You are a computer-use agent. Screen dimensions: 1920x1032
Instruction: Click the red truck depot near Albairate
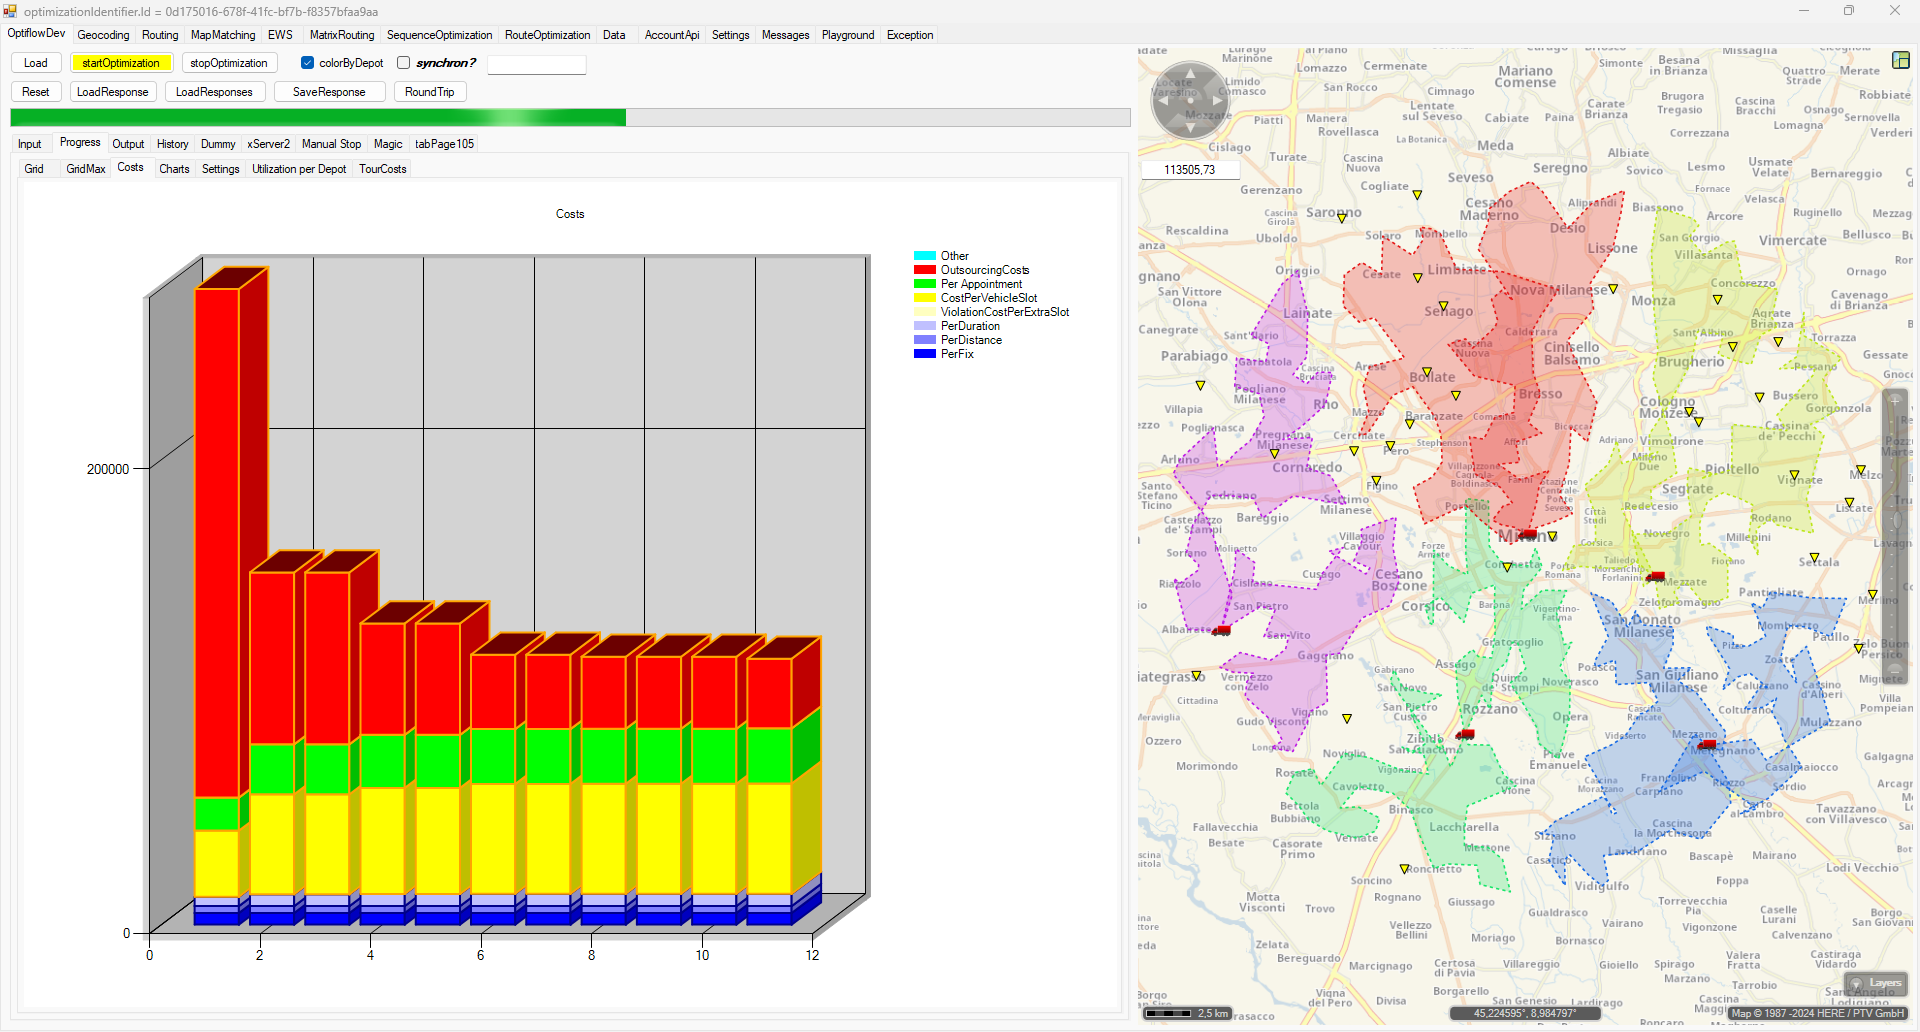pyautogui.click(x=1221, y=631)
